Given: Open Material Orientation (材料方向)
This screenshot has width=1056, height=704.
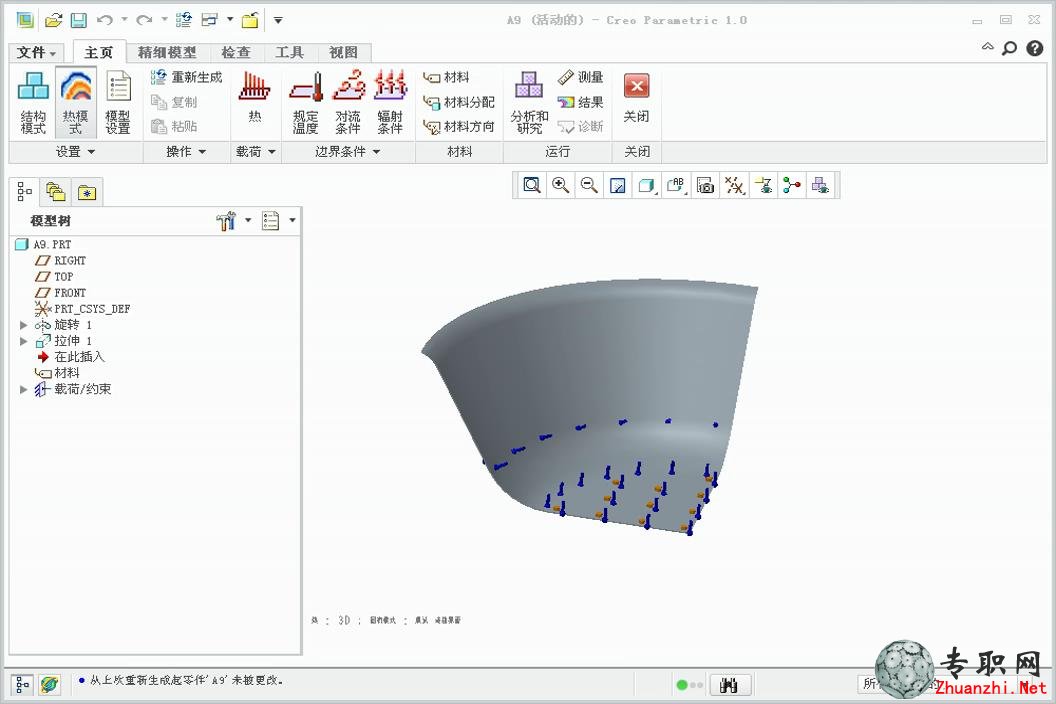Looking at the screenshot, I should click(459, 126).
